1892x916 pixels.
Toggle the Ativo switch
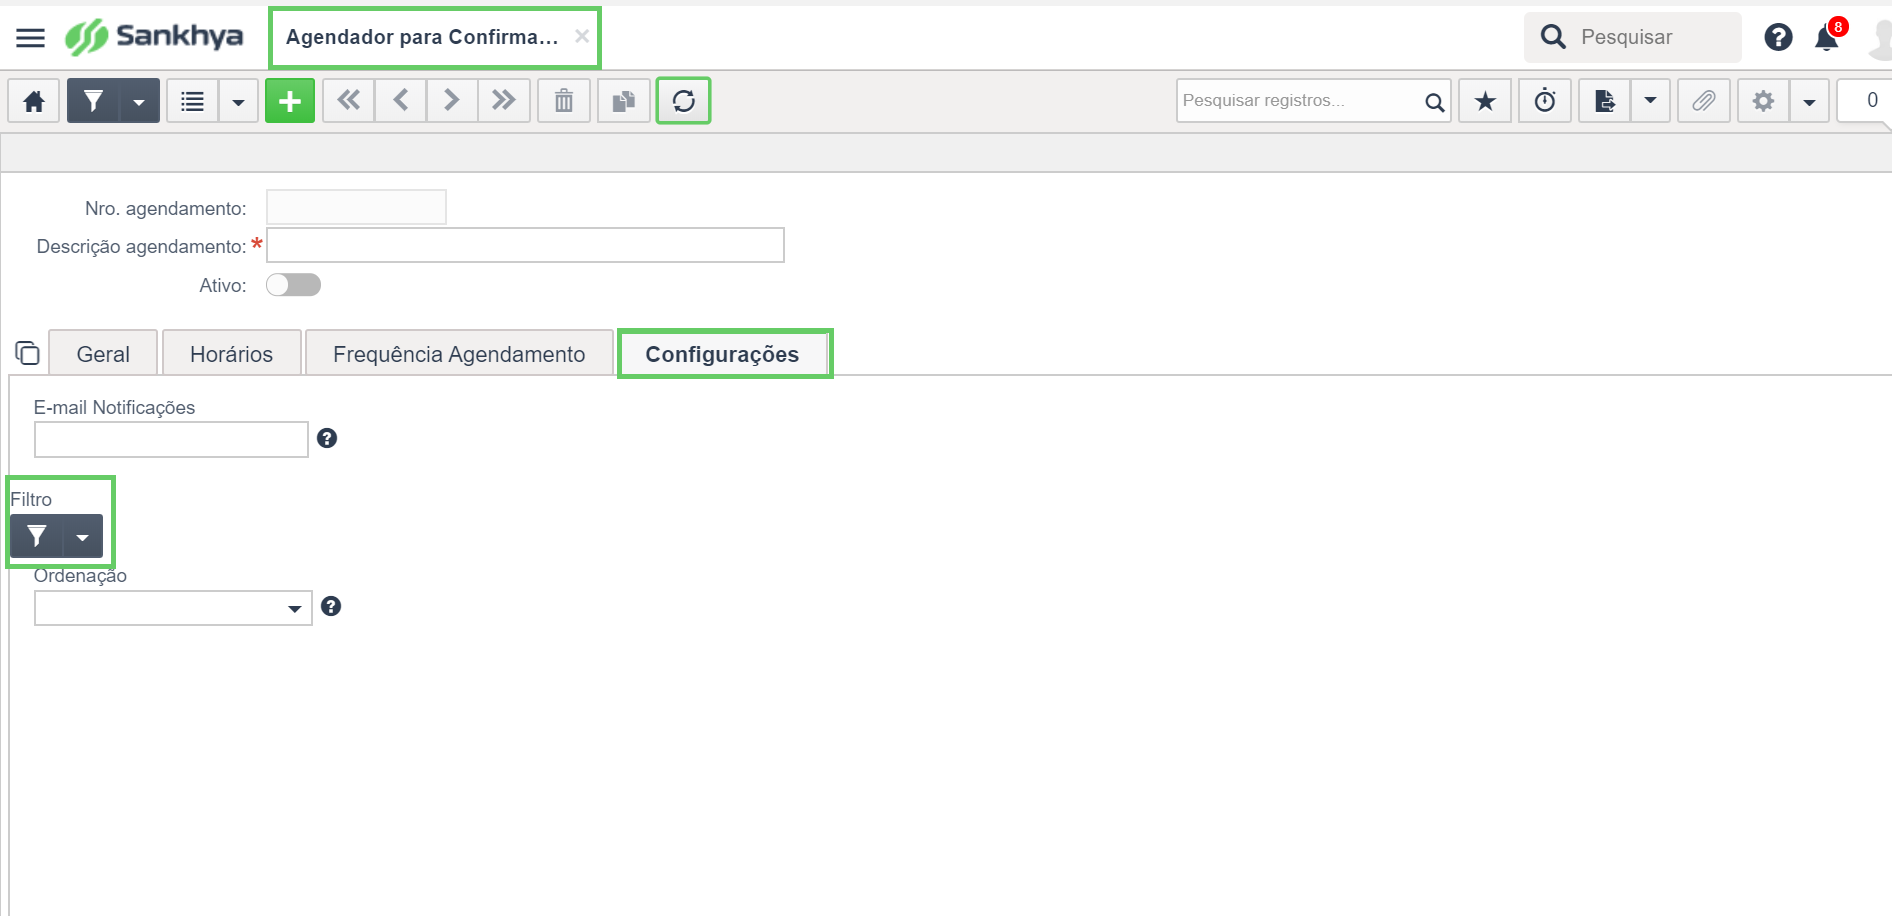(x=293, y=285)
